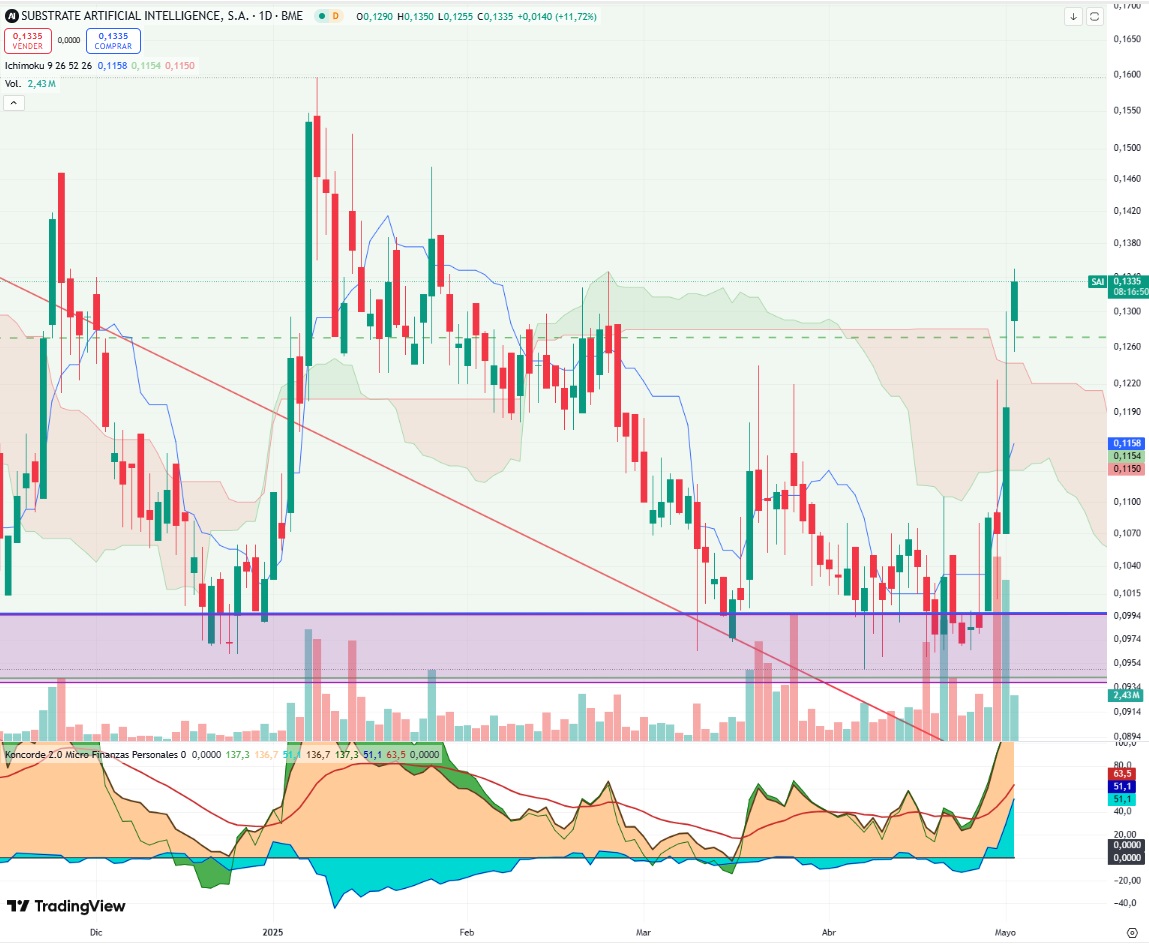
Task: Collapse the indicator legend with the caret button
Action: pos(13,103)
